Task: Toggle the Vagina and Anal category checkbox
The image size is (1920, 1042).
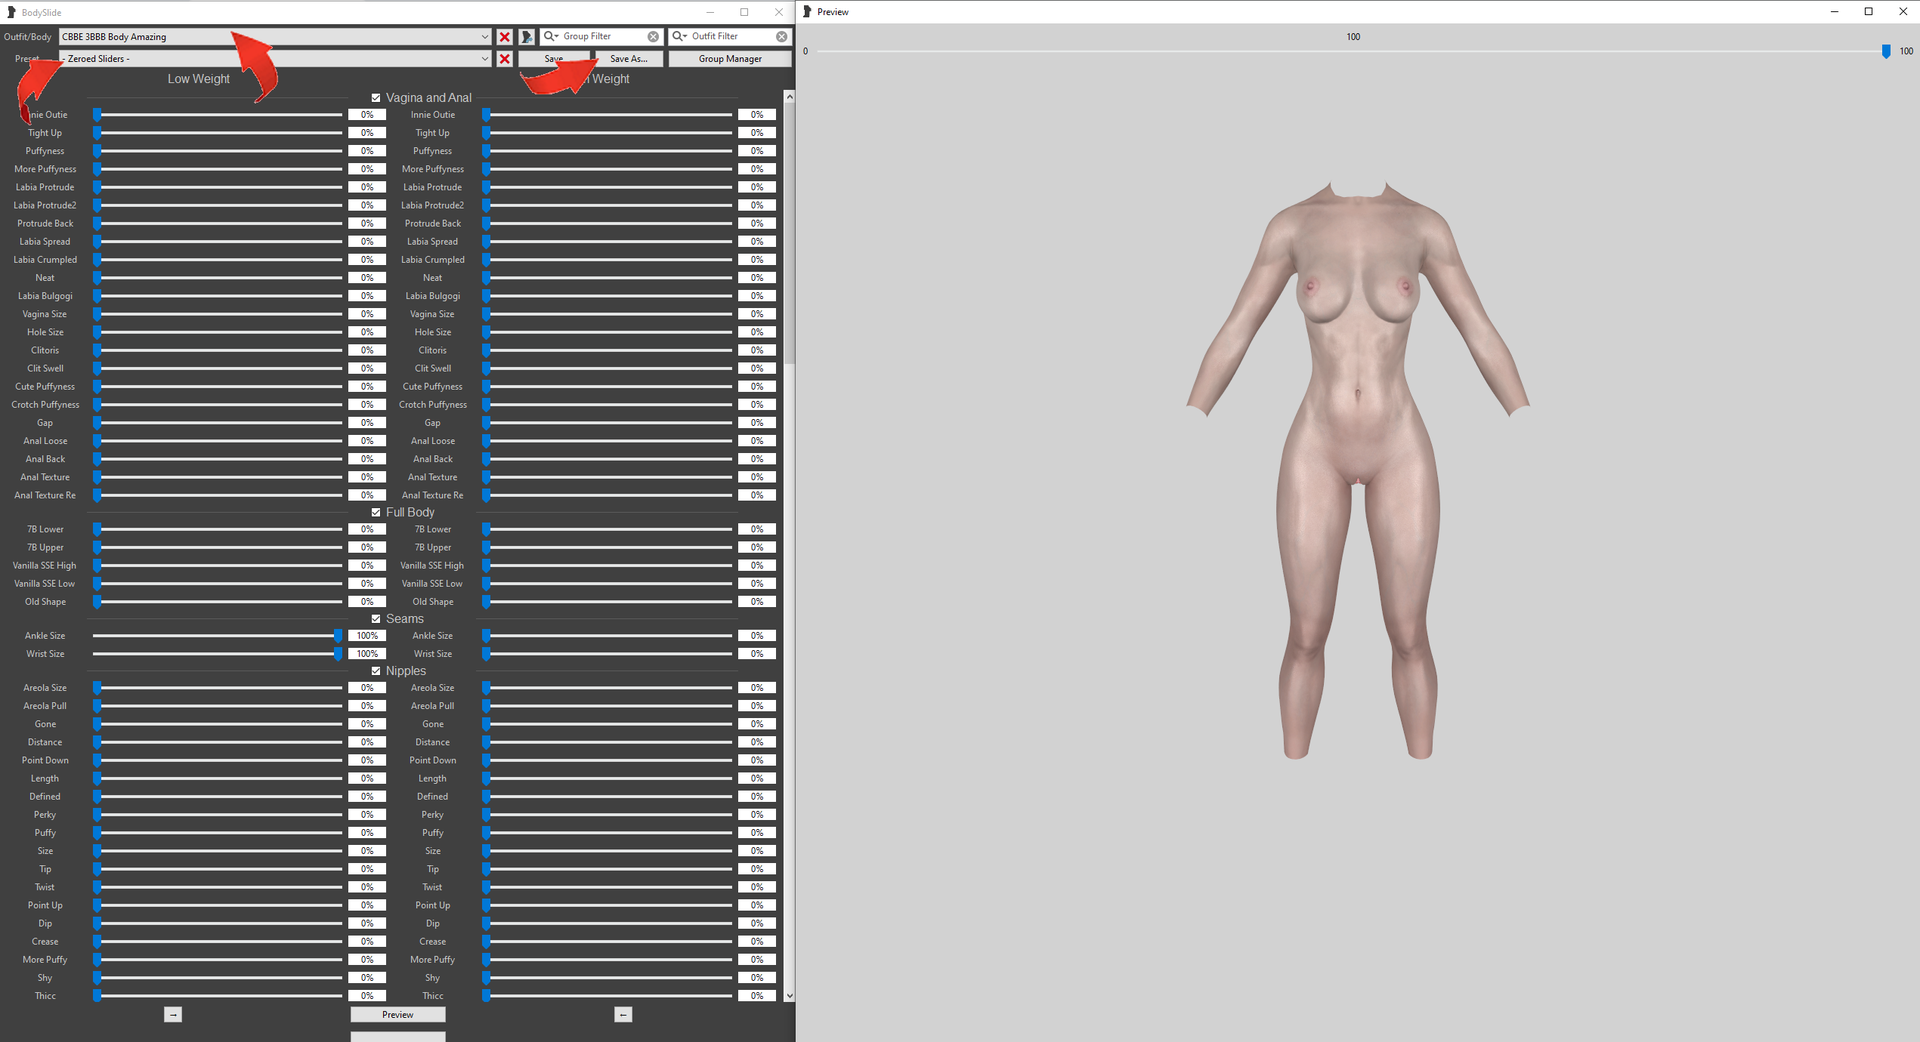Action: click(x=376, y=98)
